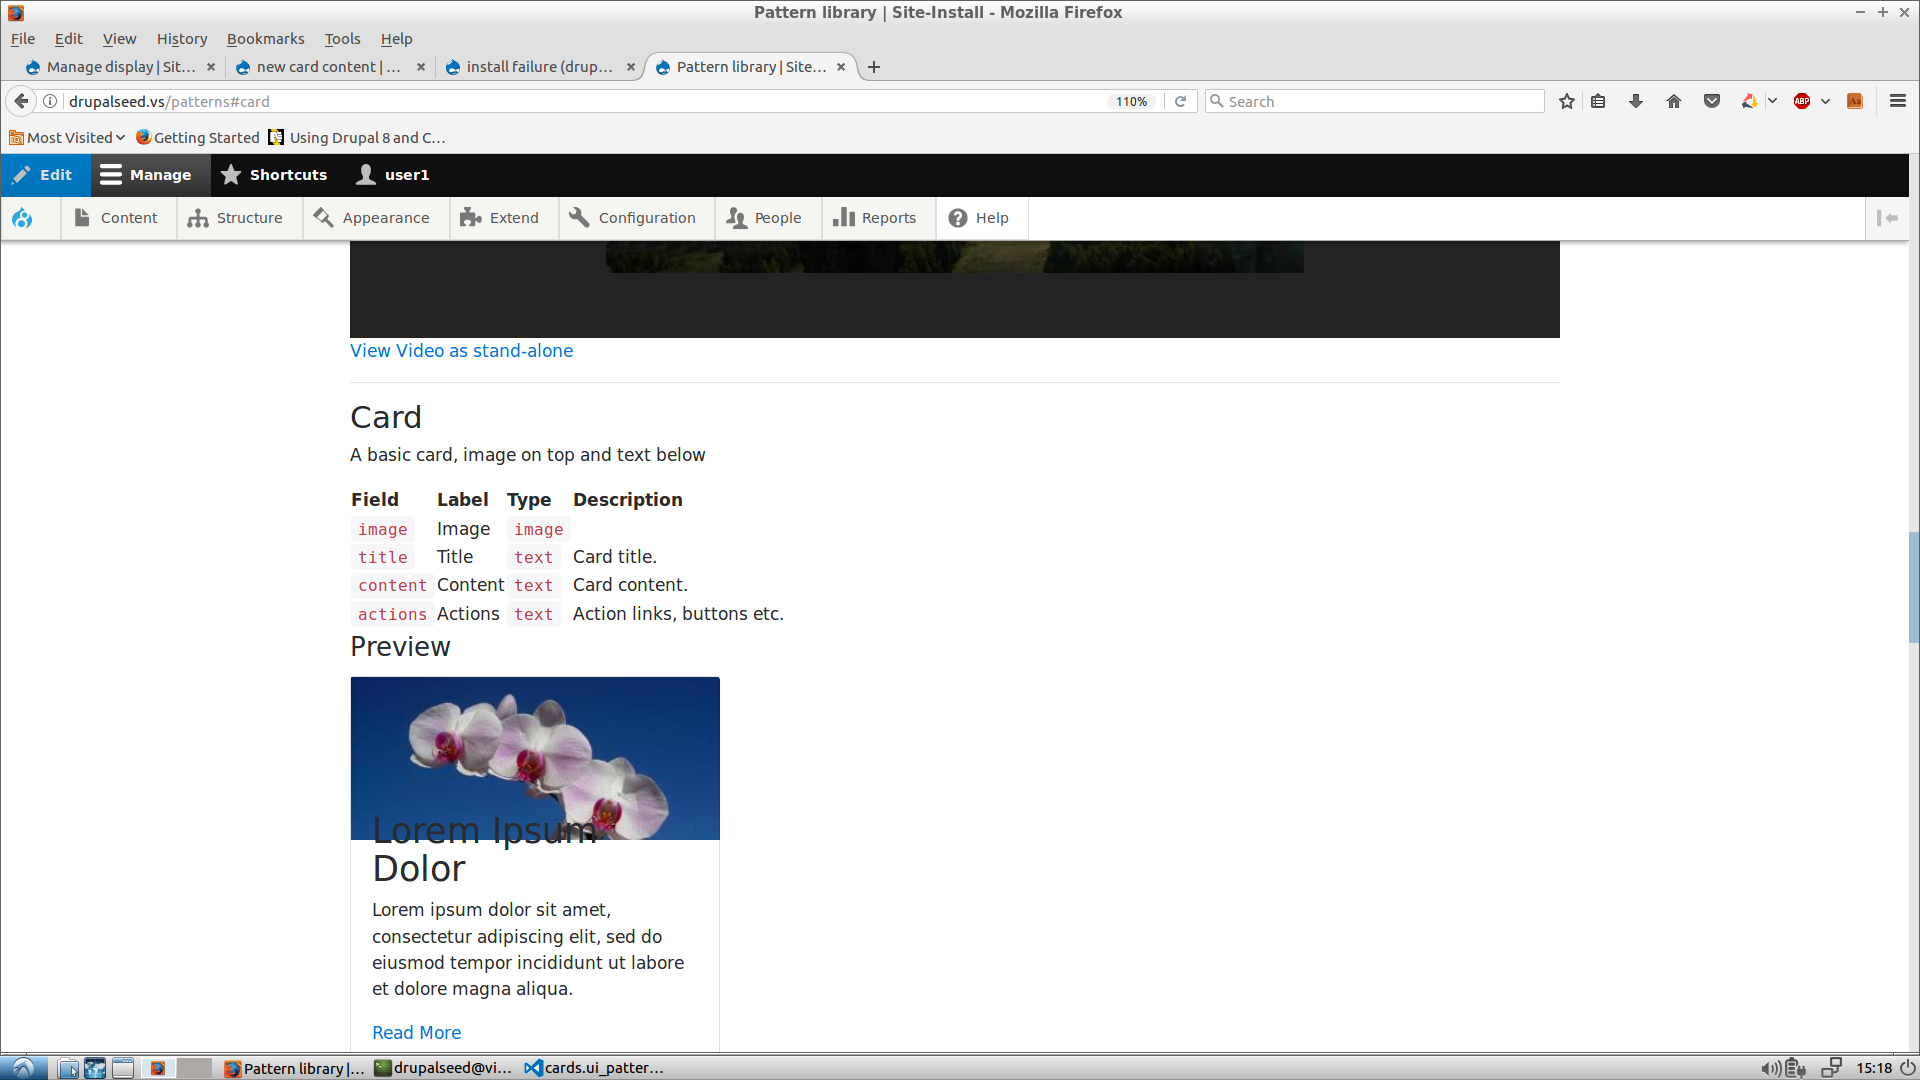Open the Firefox hamburger menu
Image resolution: width=1920 pixels, height=1080 pixels.
[x=1897, y=101]
